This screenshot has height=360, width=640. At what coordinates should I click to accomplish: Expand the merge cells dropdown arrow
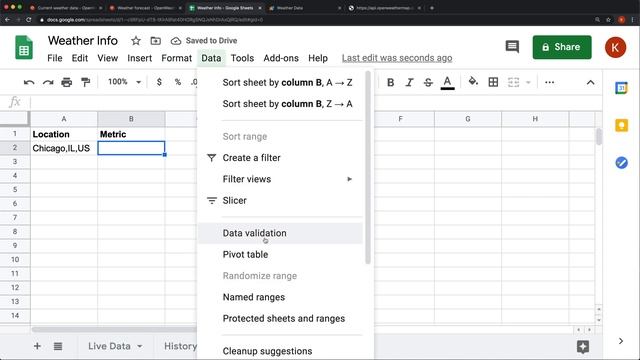[x=528, y=82]
